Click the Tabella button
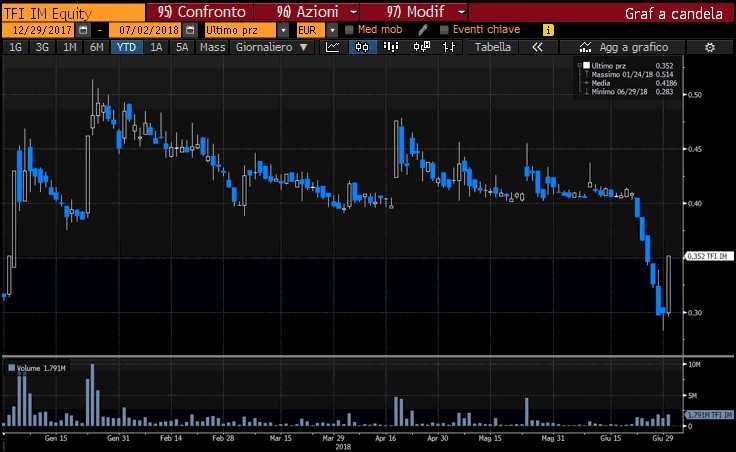Image resolution: width=736 pixels, height=452 pixels. click(492, 47)
